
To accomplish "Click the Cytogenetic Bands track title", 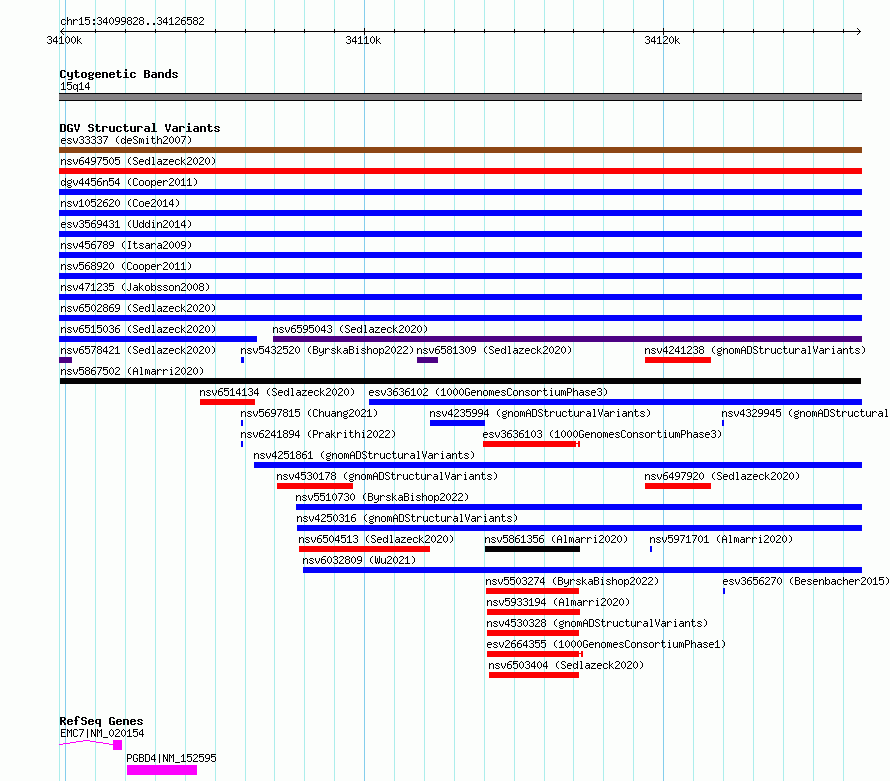I will pyautogui.click(x=119, y=74).
